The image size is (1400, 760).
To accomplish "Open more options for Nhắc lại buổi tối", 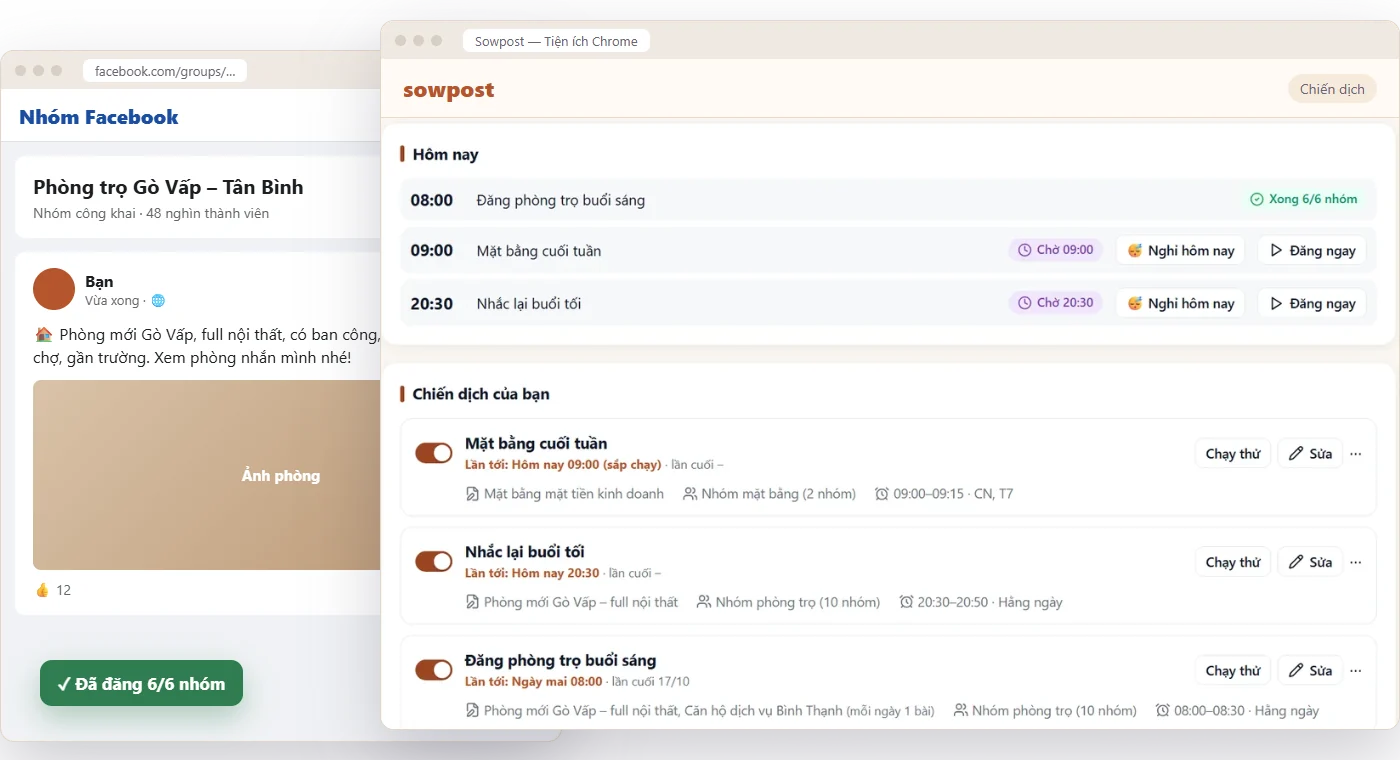I will (1356, 562).
